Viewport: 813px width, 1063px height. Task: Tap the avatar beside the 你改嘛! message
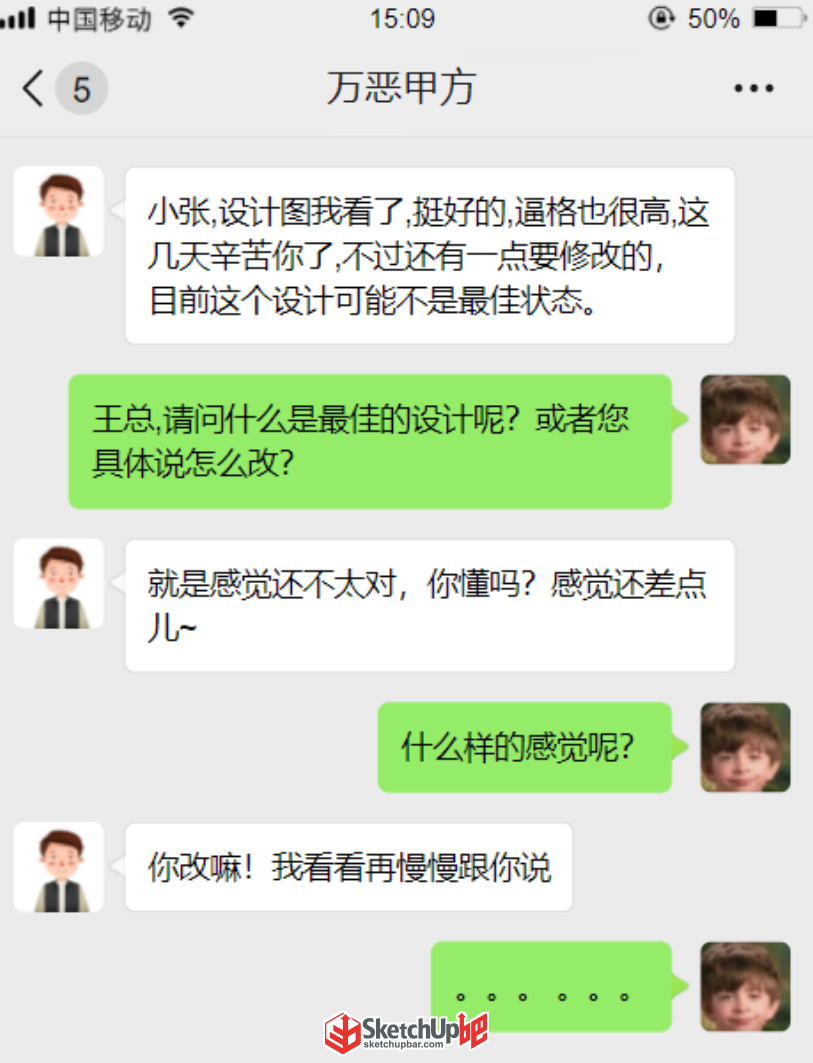coord(59,867)
